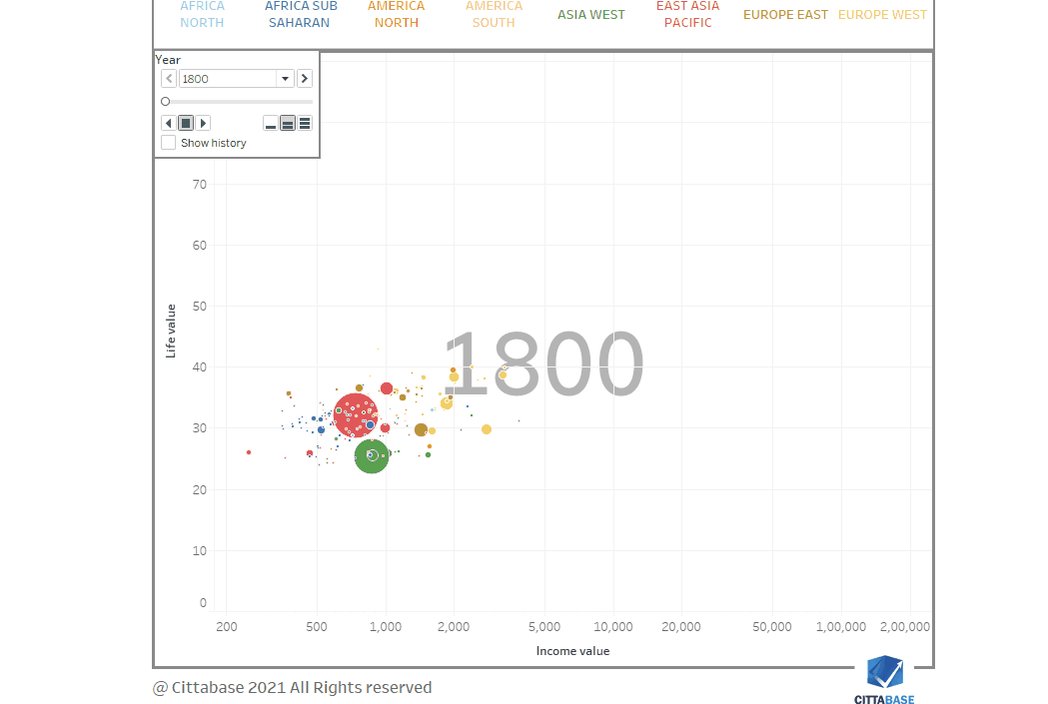Click the 1800 year input field

(x=228, y=79)
